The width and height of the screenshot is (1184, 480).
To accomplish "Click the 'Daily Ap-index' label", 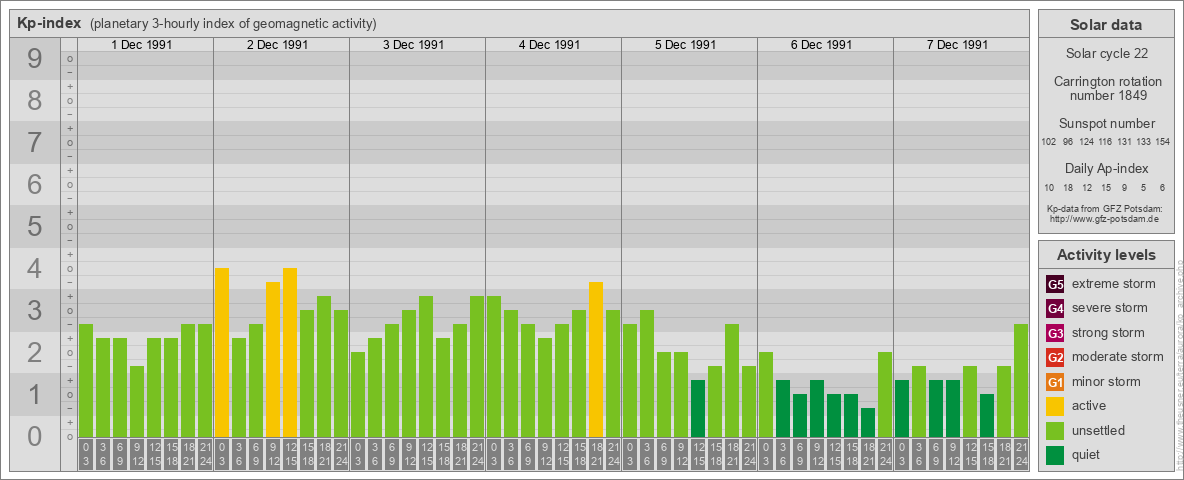I will 1106,168.
